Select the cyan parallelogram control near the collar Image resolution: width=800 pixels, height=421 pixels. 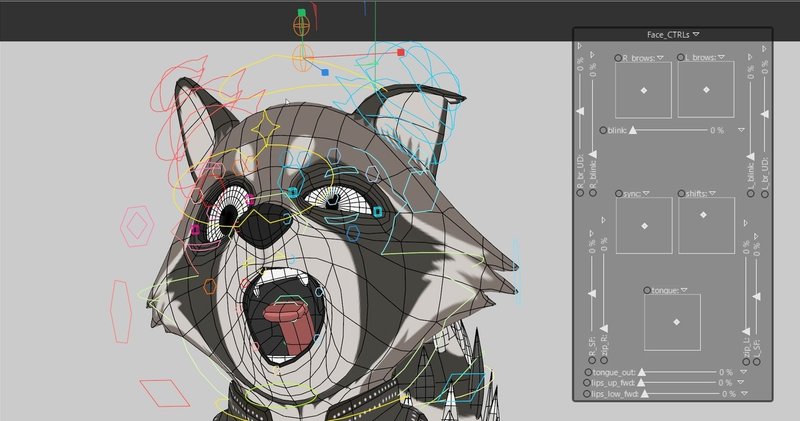point(460,387)
